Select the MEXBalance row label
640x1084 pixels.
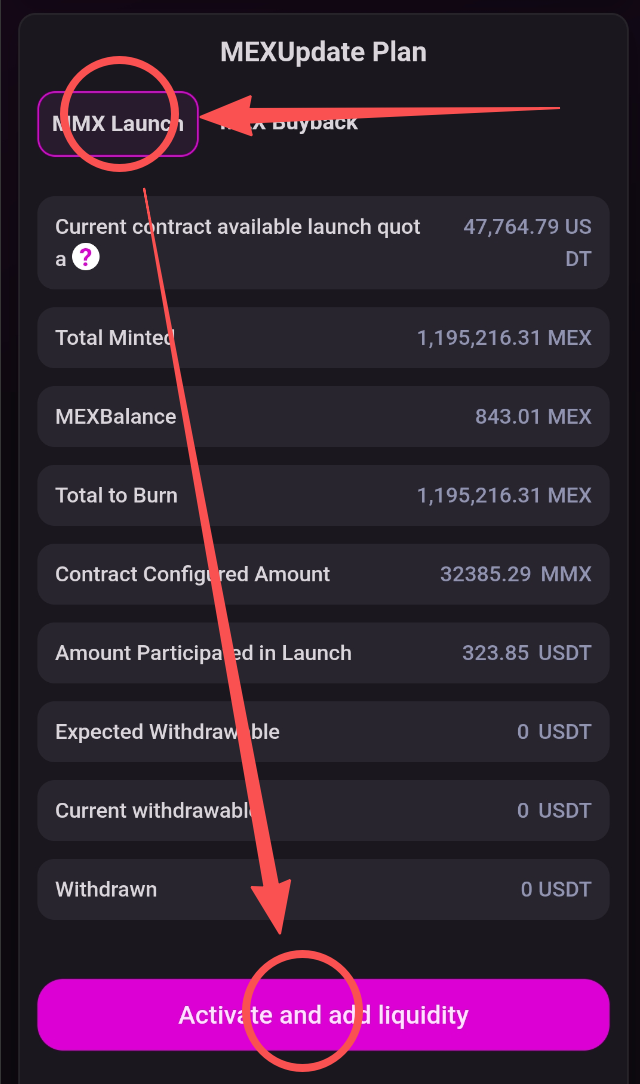pyautogui.click(x=116, y=417)
